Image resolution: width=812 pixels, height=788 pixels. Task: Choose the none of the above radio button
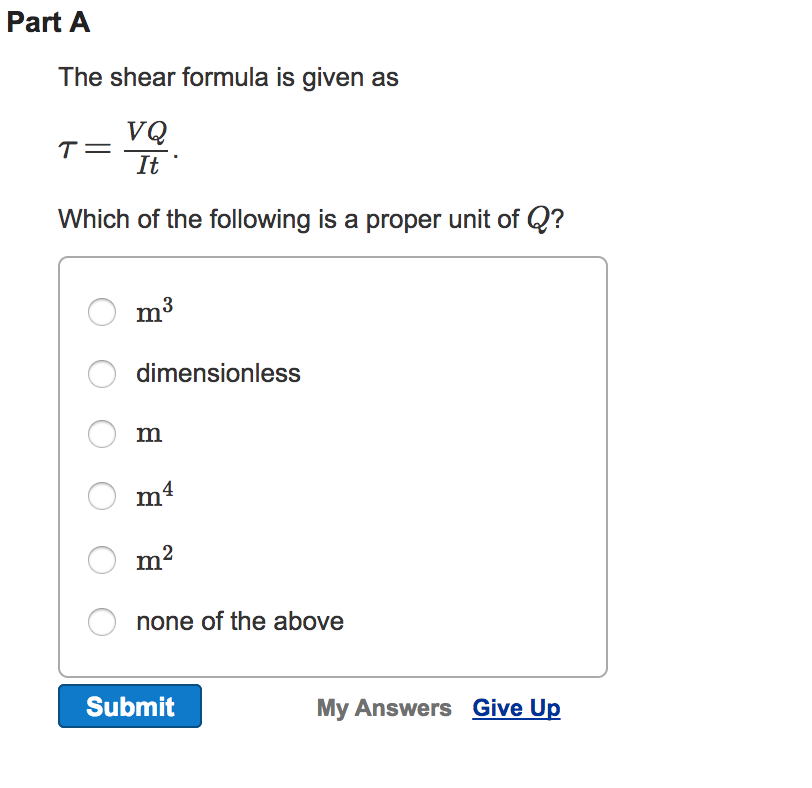pos(102,622)
